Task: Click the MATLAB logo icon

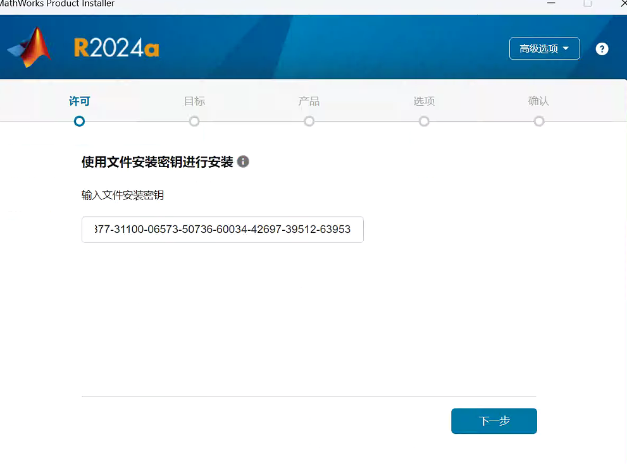Action: 30,47
